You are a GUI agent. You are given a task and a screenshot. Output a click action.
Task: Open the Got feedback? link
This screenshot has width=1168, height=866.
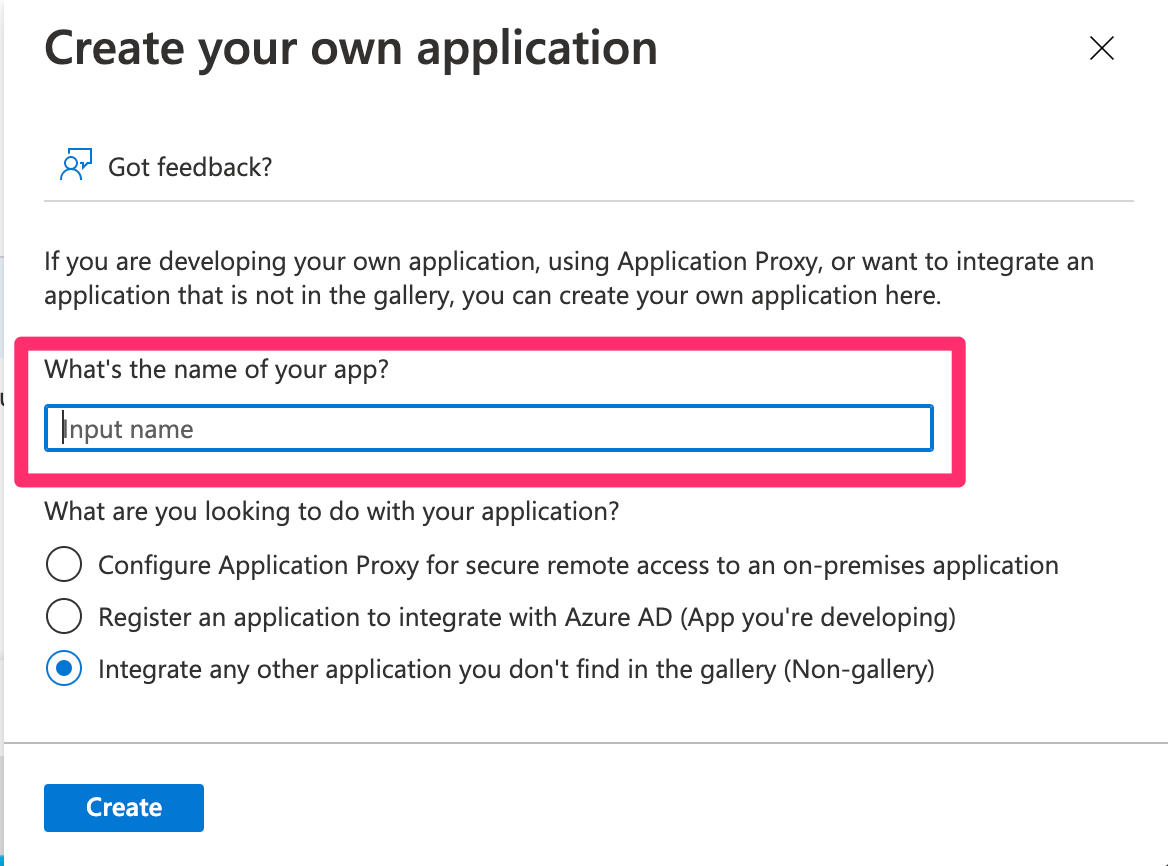click(190, 166)
